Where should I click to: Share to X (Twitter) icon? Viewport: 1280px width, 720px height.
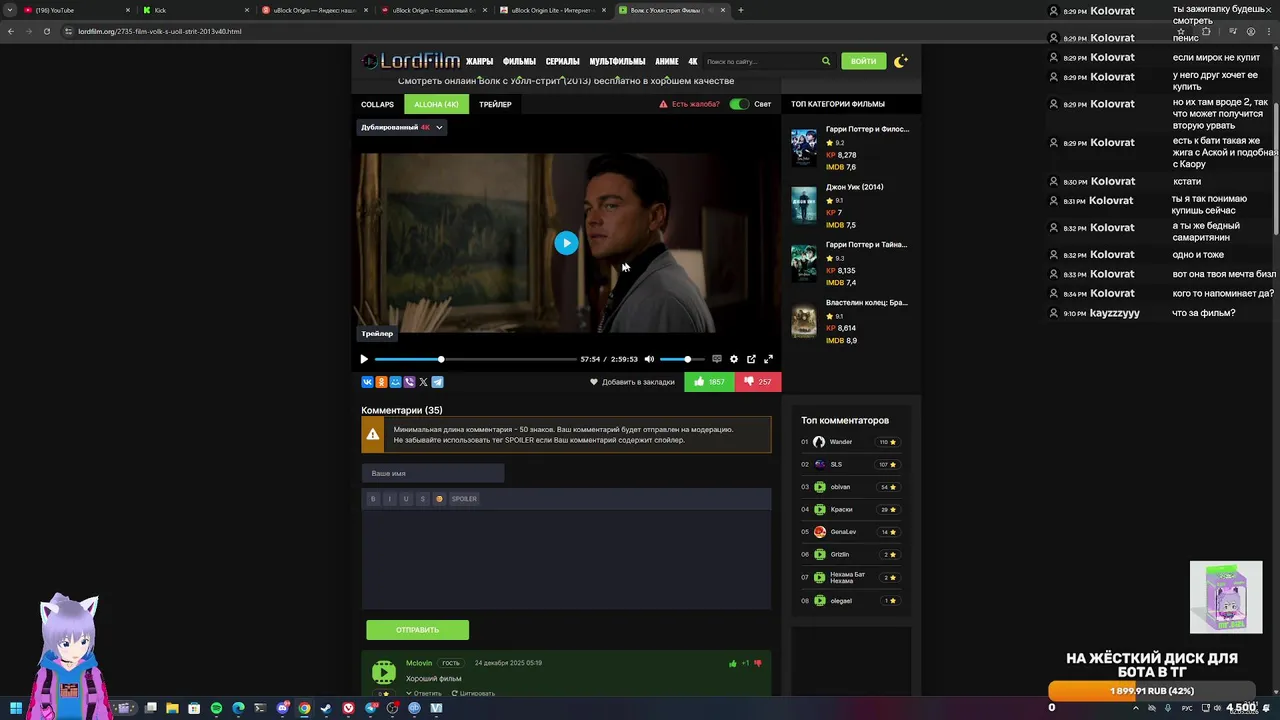pos(423,382)
